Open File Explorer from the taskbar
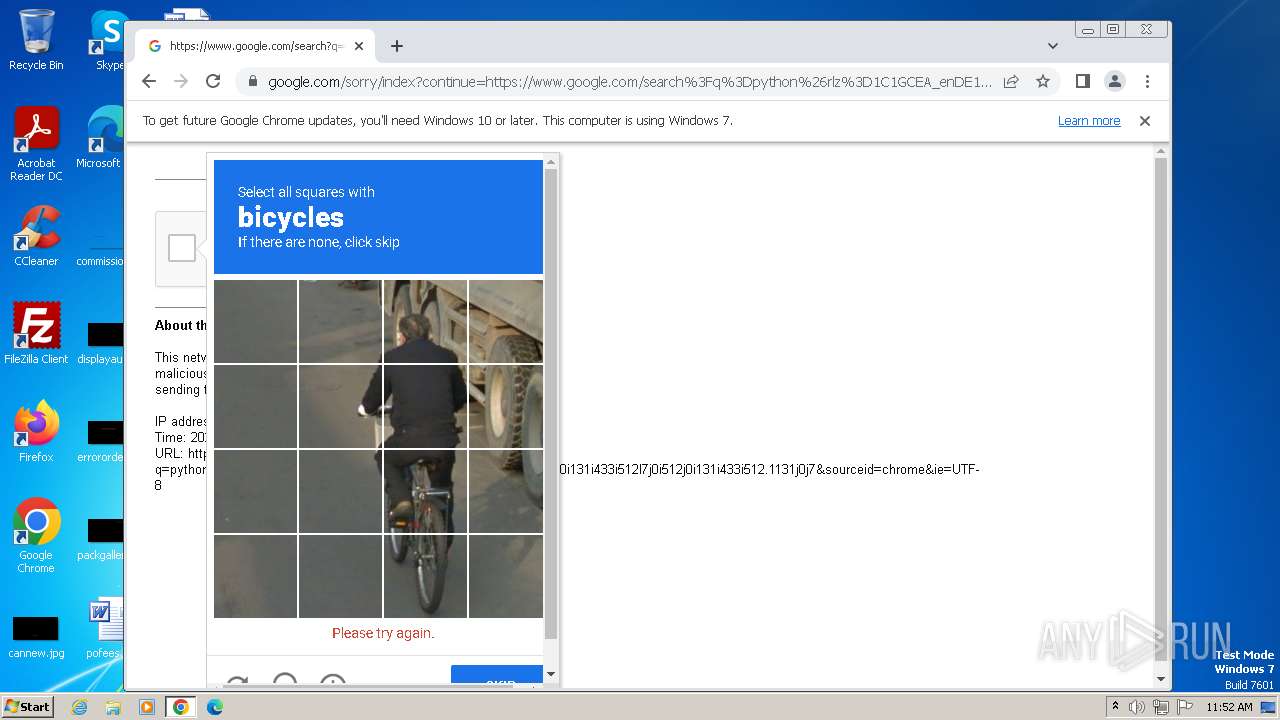 113,707
